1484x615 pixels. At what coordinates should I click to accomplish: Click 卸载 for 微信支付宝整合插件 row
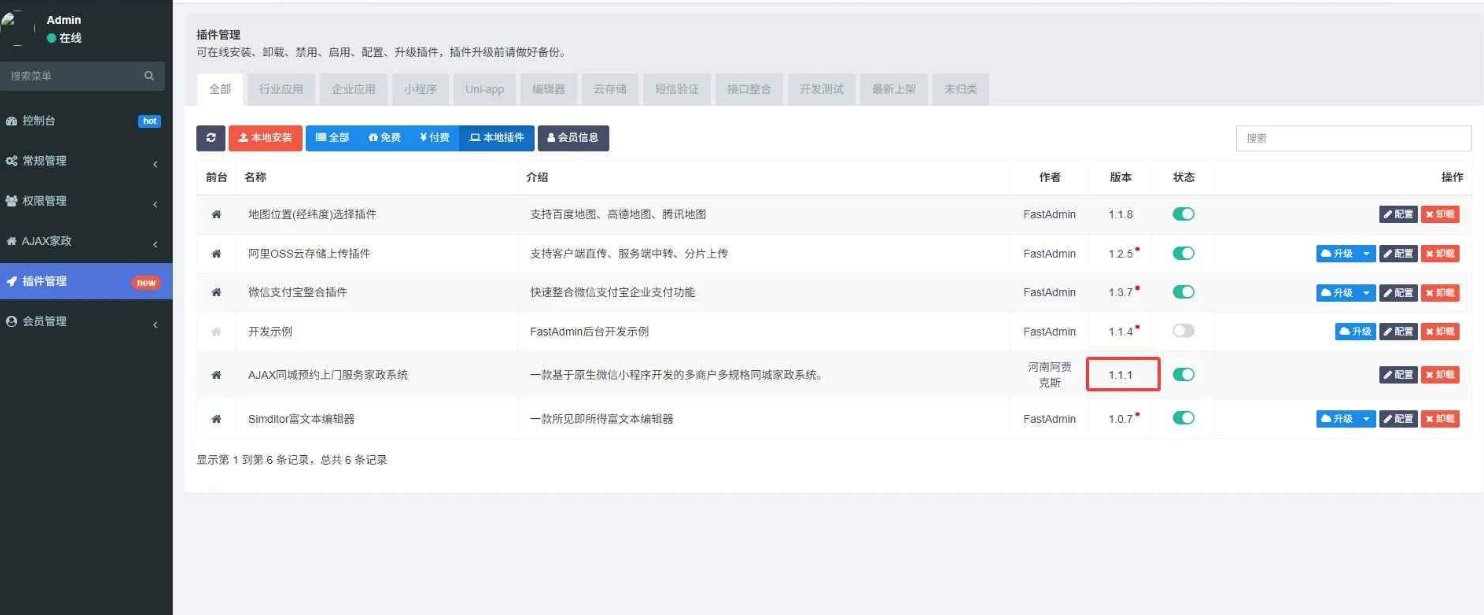coord(1440,293)
